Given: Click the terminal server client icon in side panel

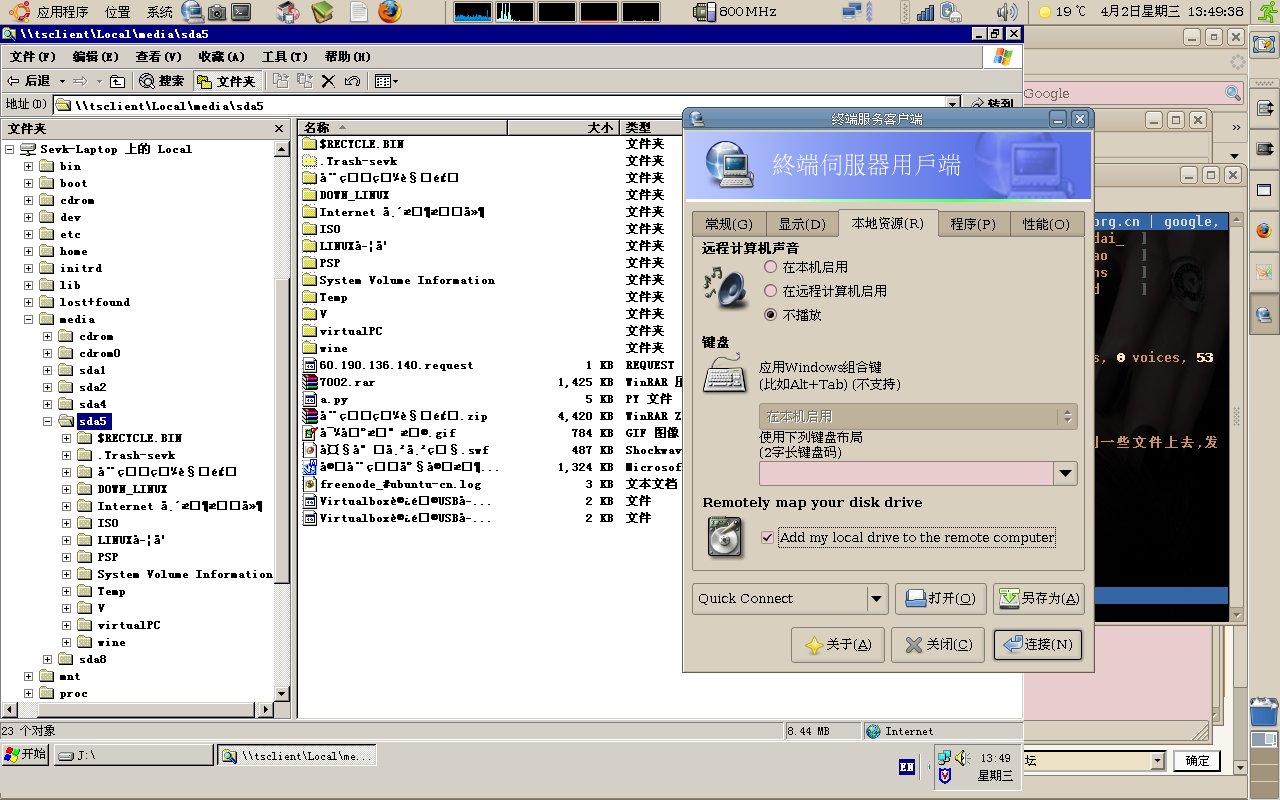Looking at the screenshot, I should (x=1264, y=315).
